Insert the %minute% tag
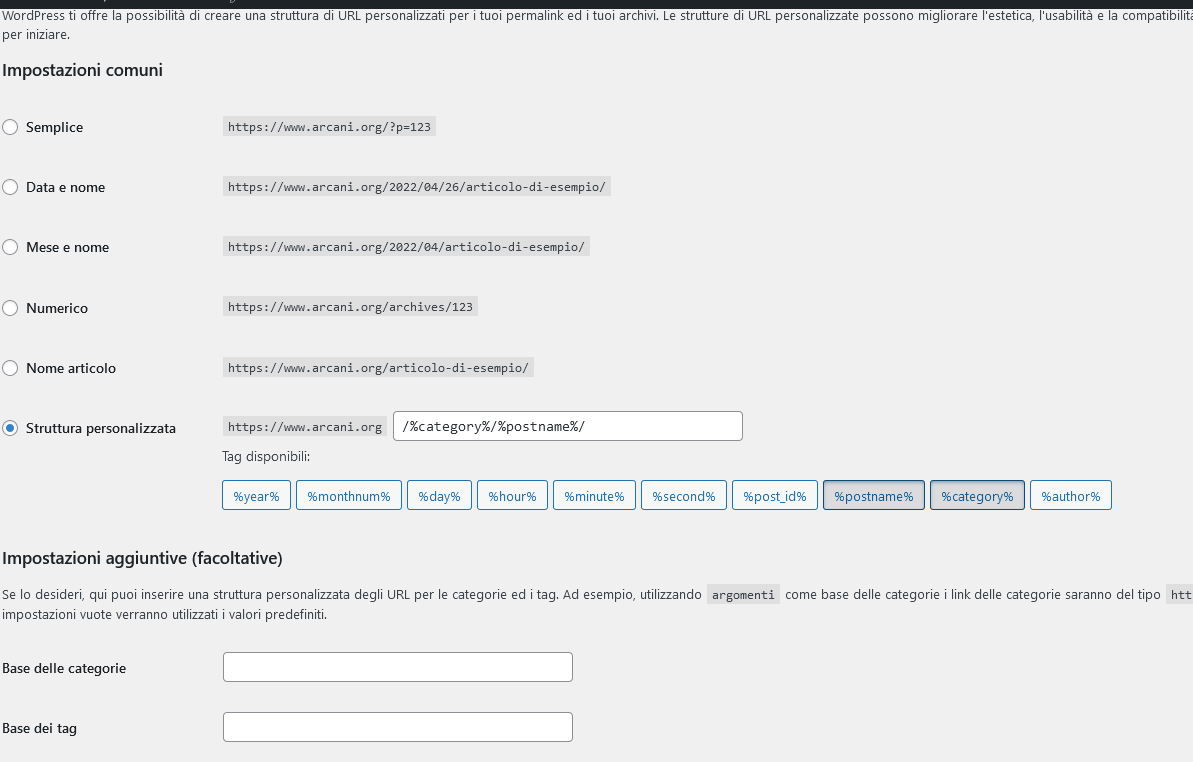1193x762 pixels. pyautogui.click(x=594, y=496)
